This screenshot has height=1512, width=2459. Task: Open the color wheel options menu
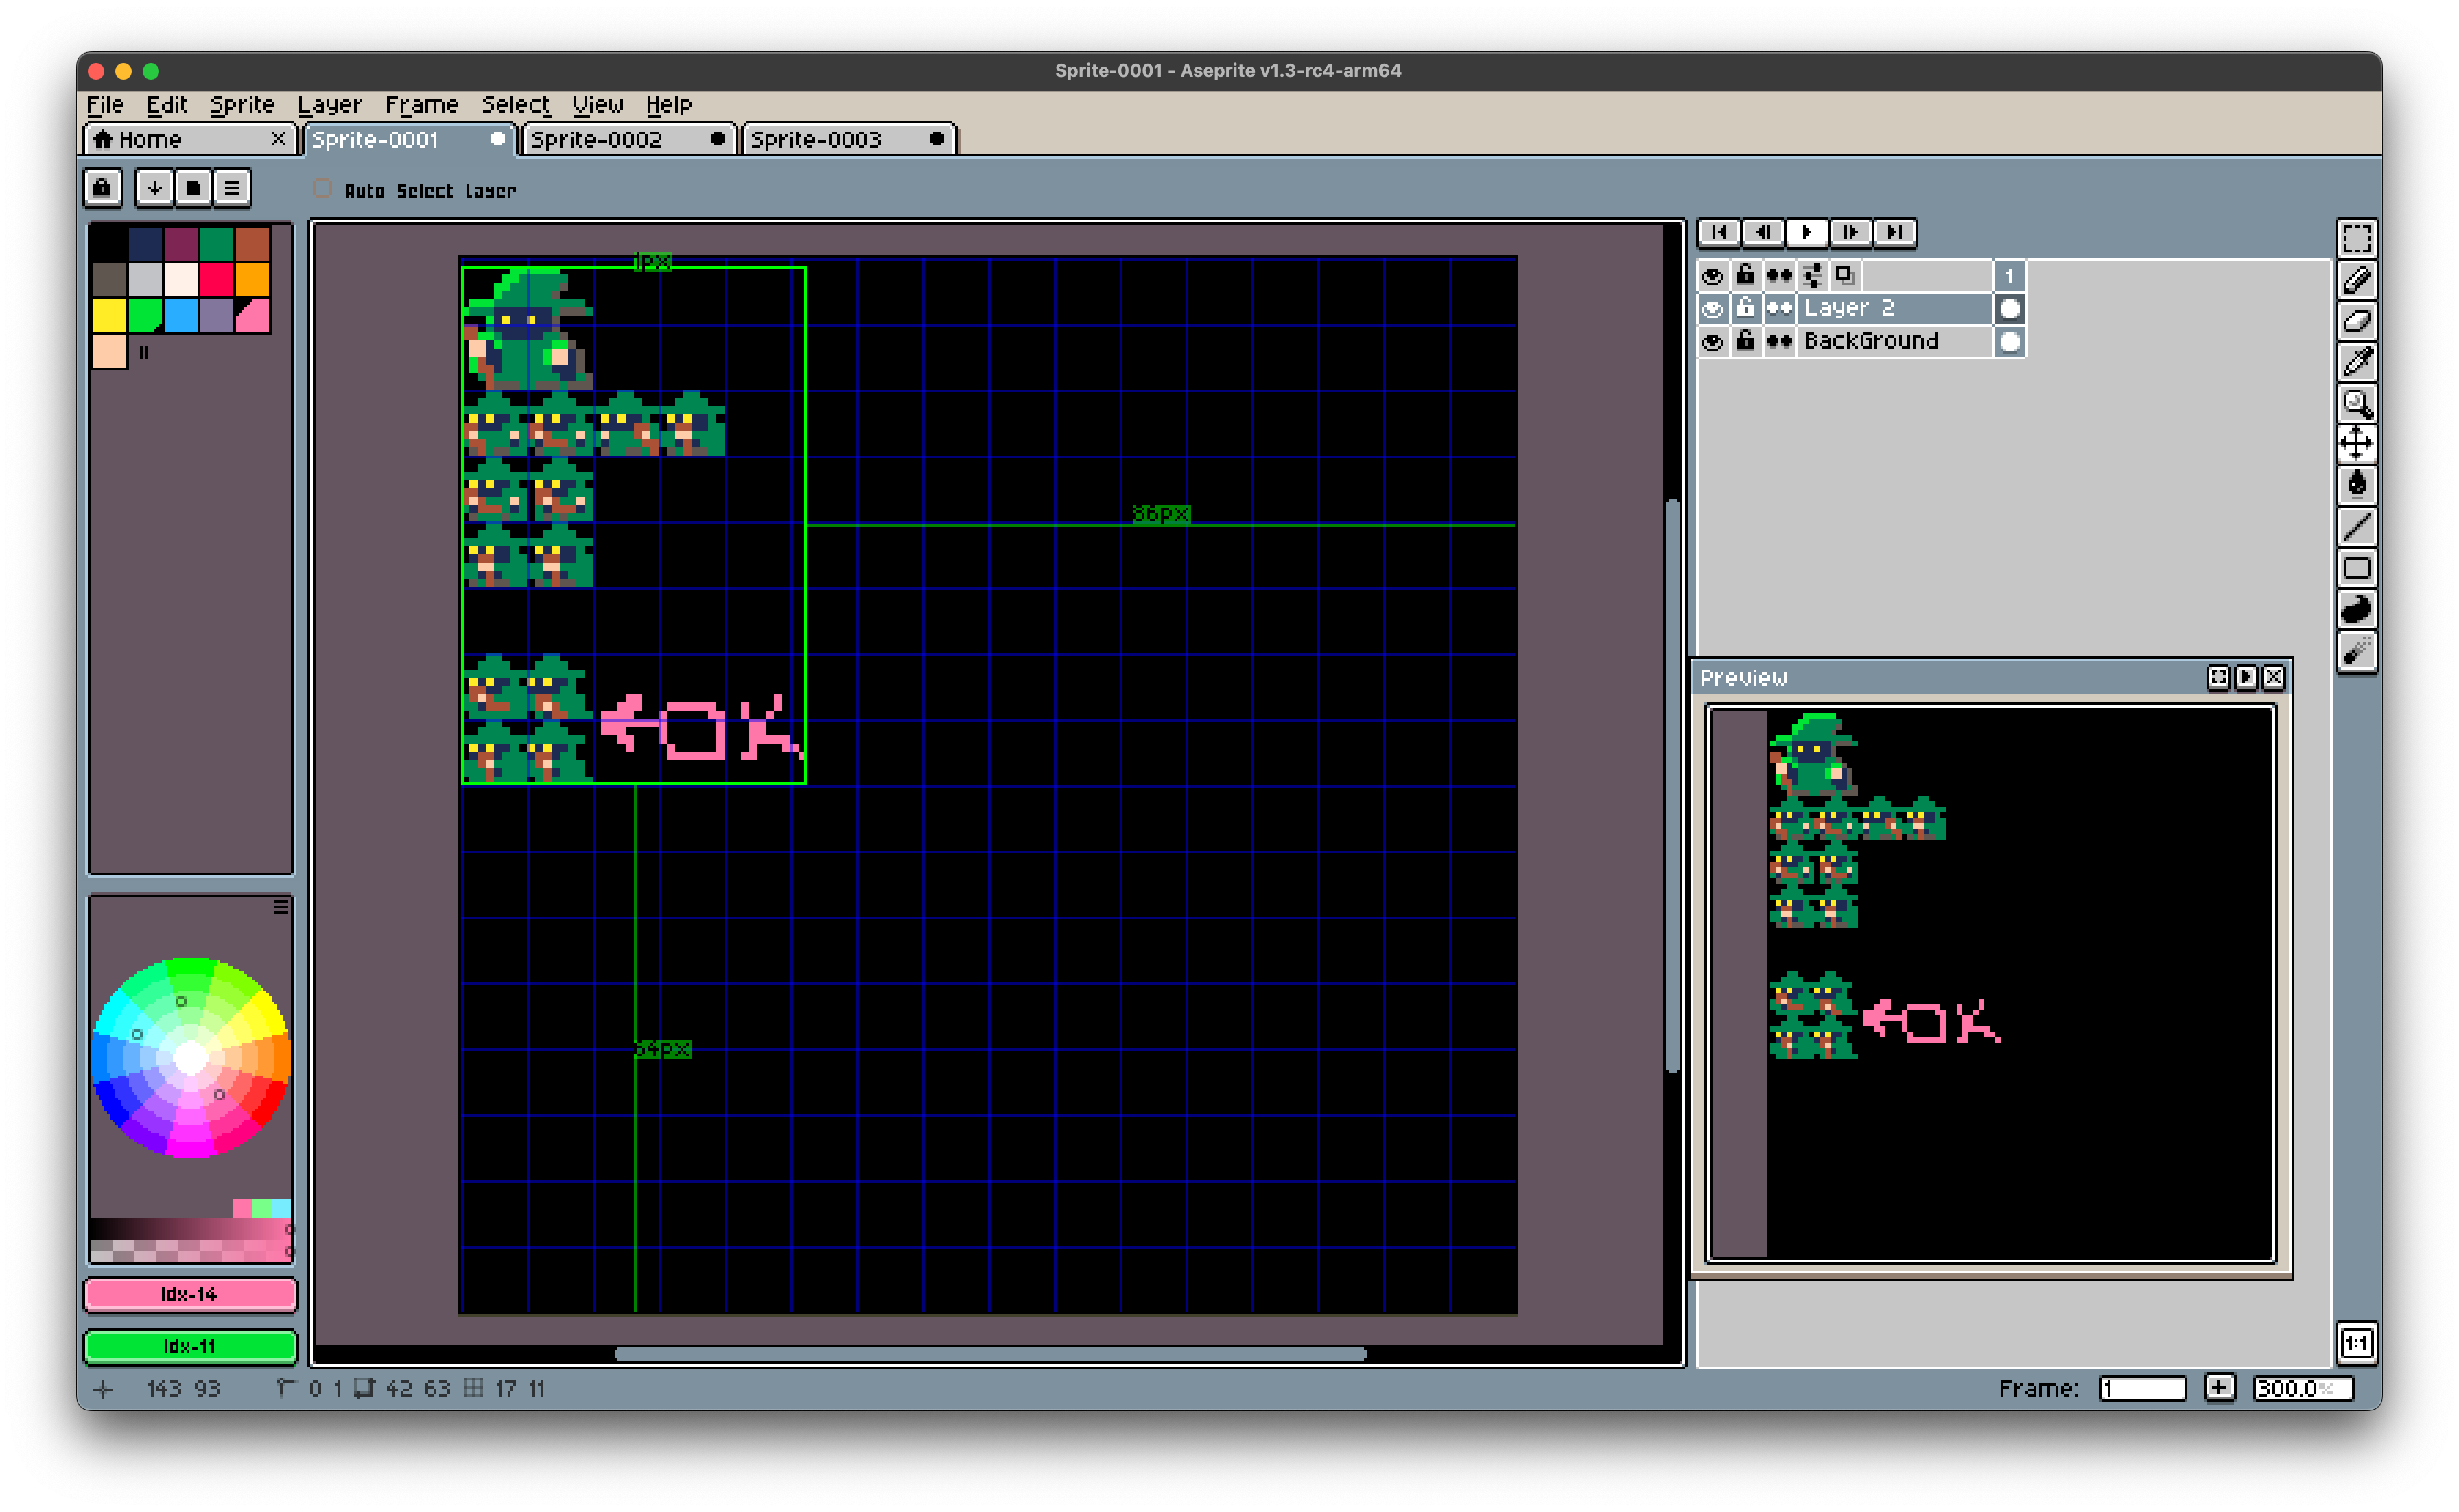coord(281,906)
